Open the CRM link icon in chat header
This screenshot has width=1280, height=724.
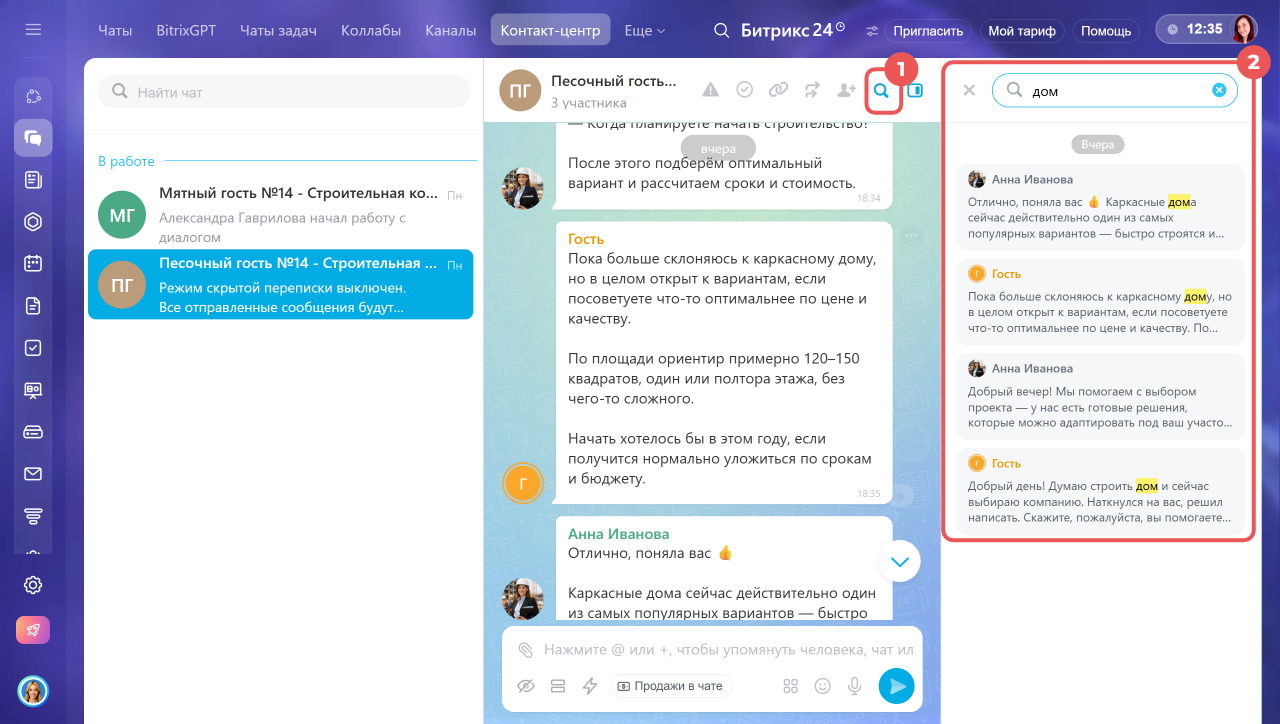coord(778,90)
